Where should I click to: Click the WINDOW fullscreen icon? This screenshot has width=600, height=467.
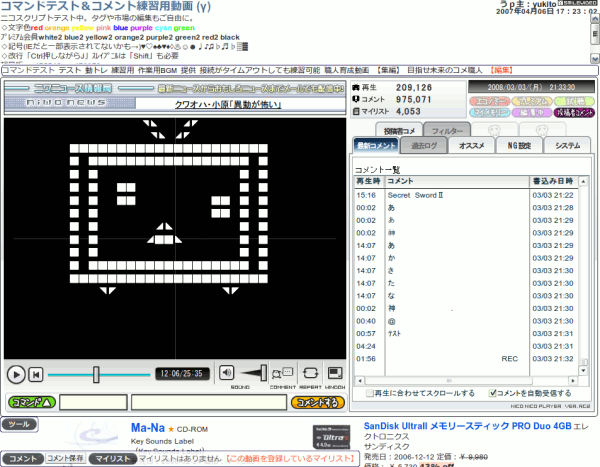pos(335,373)
